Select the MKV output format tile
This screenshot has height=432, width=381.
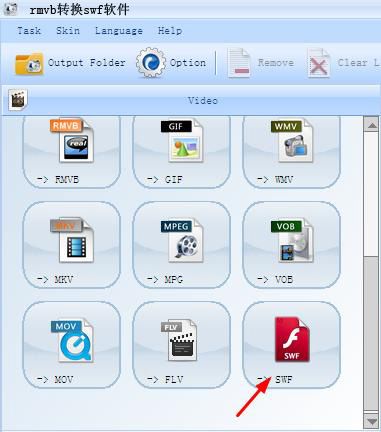(x=72, y=245)
